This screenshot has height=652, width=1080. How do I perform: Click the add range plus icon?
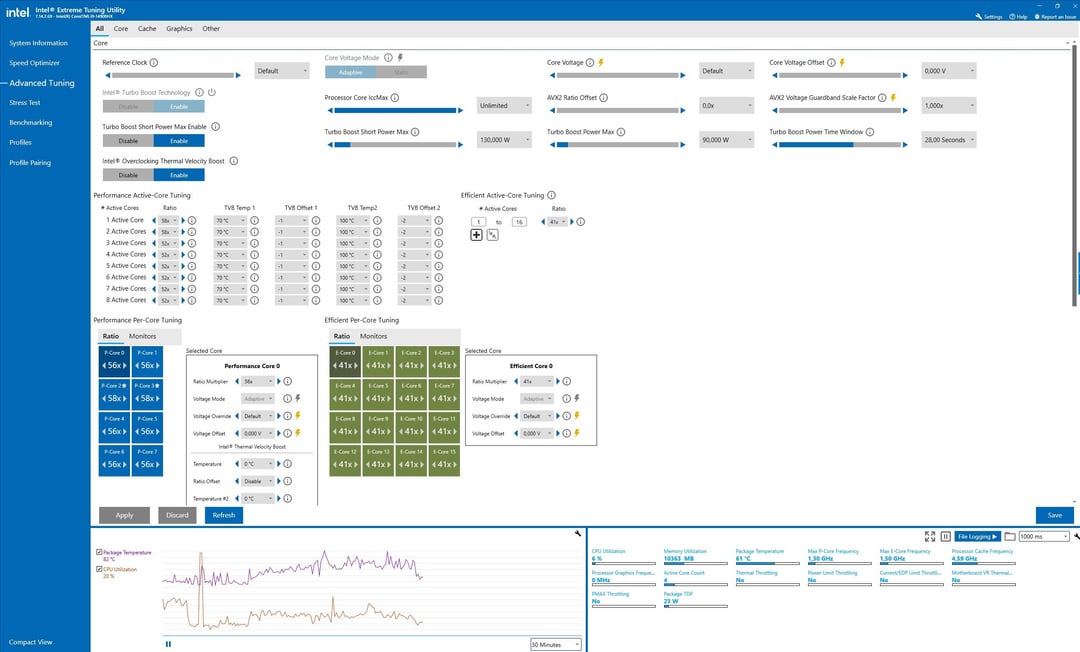coord(476,235)
